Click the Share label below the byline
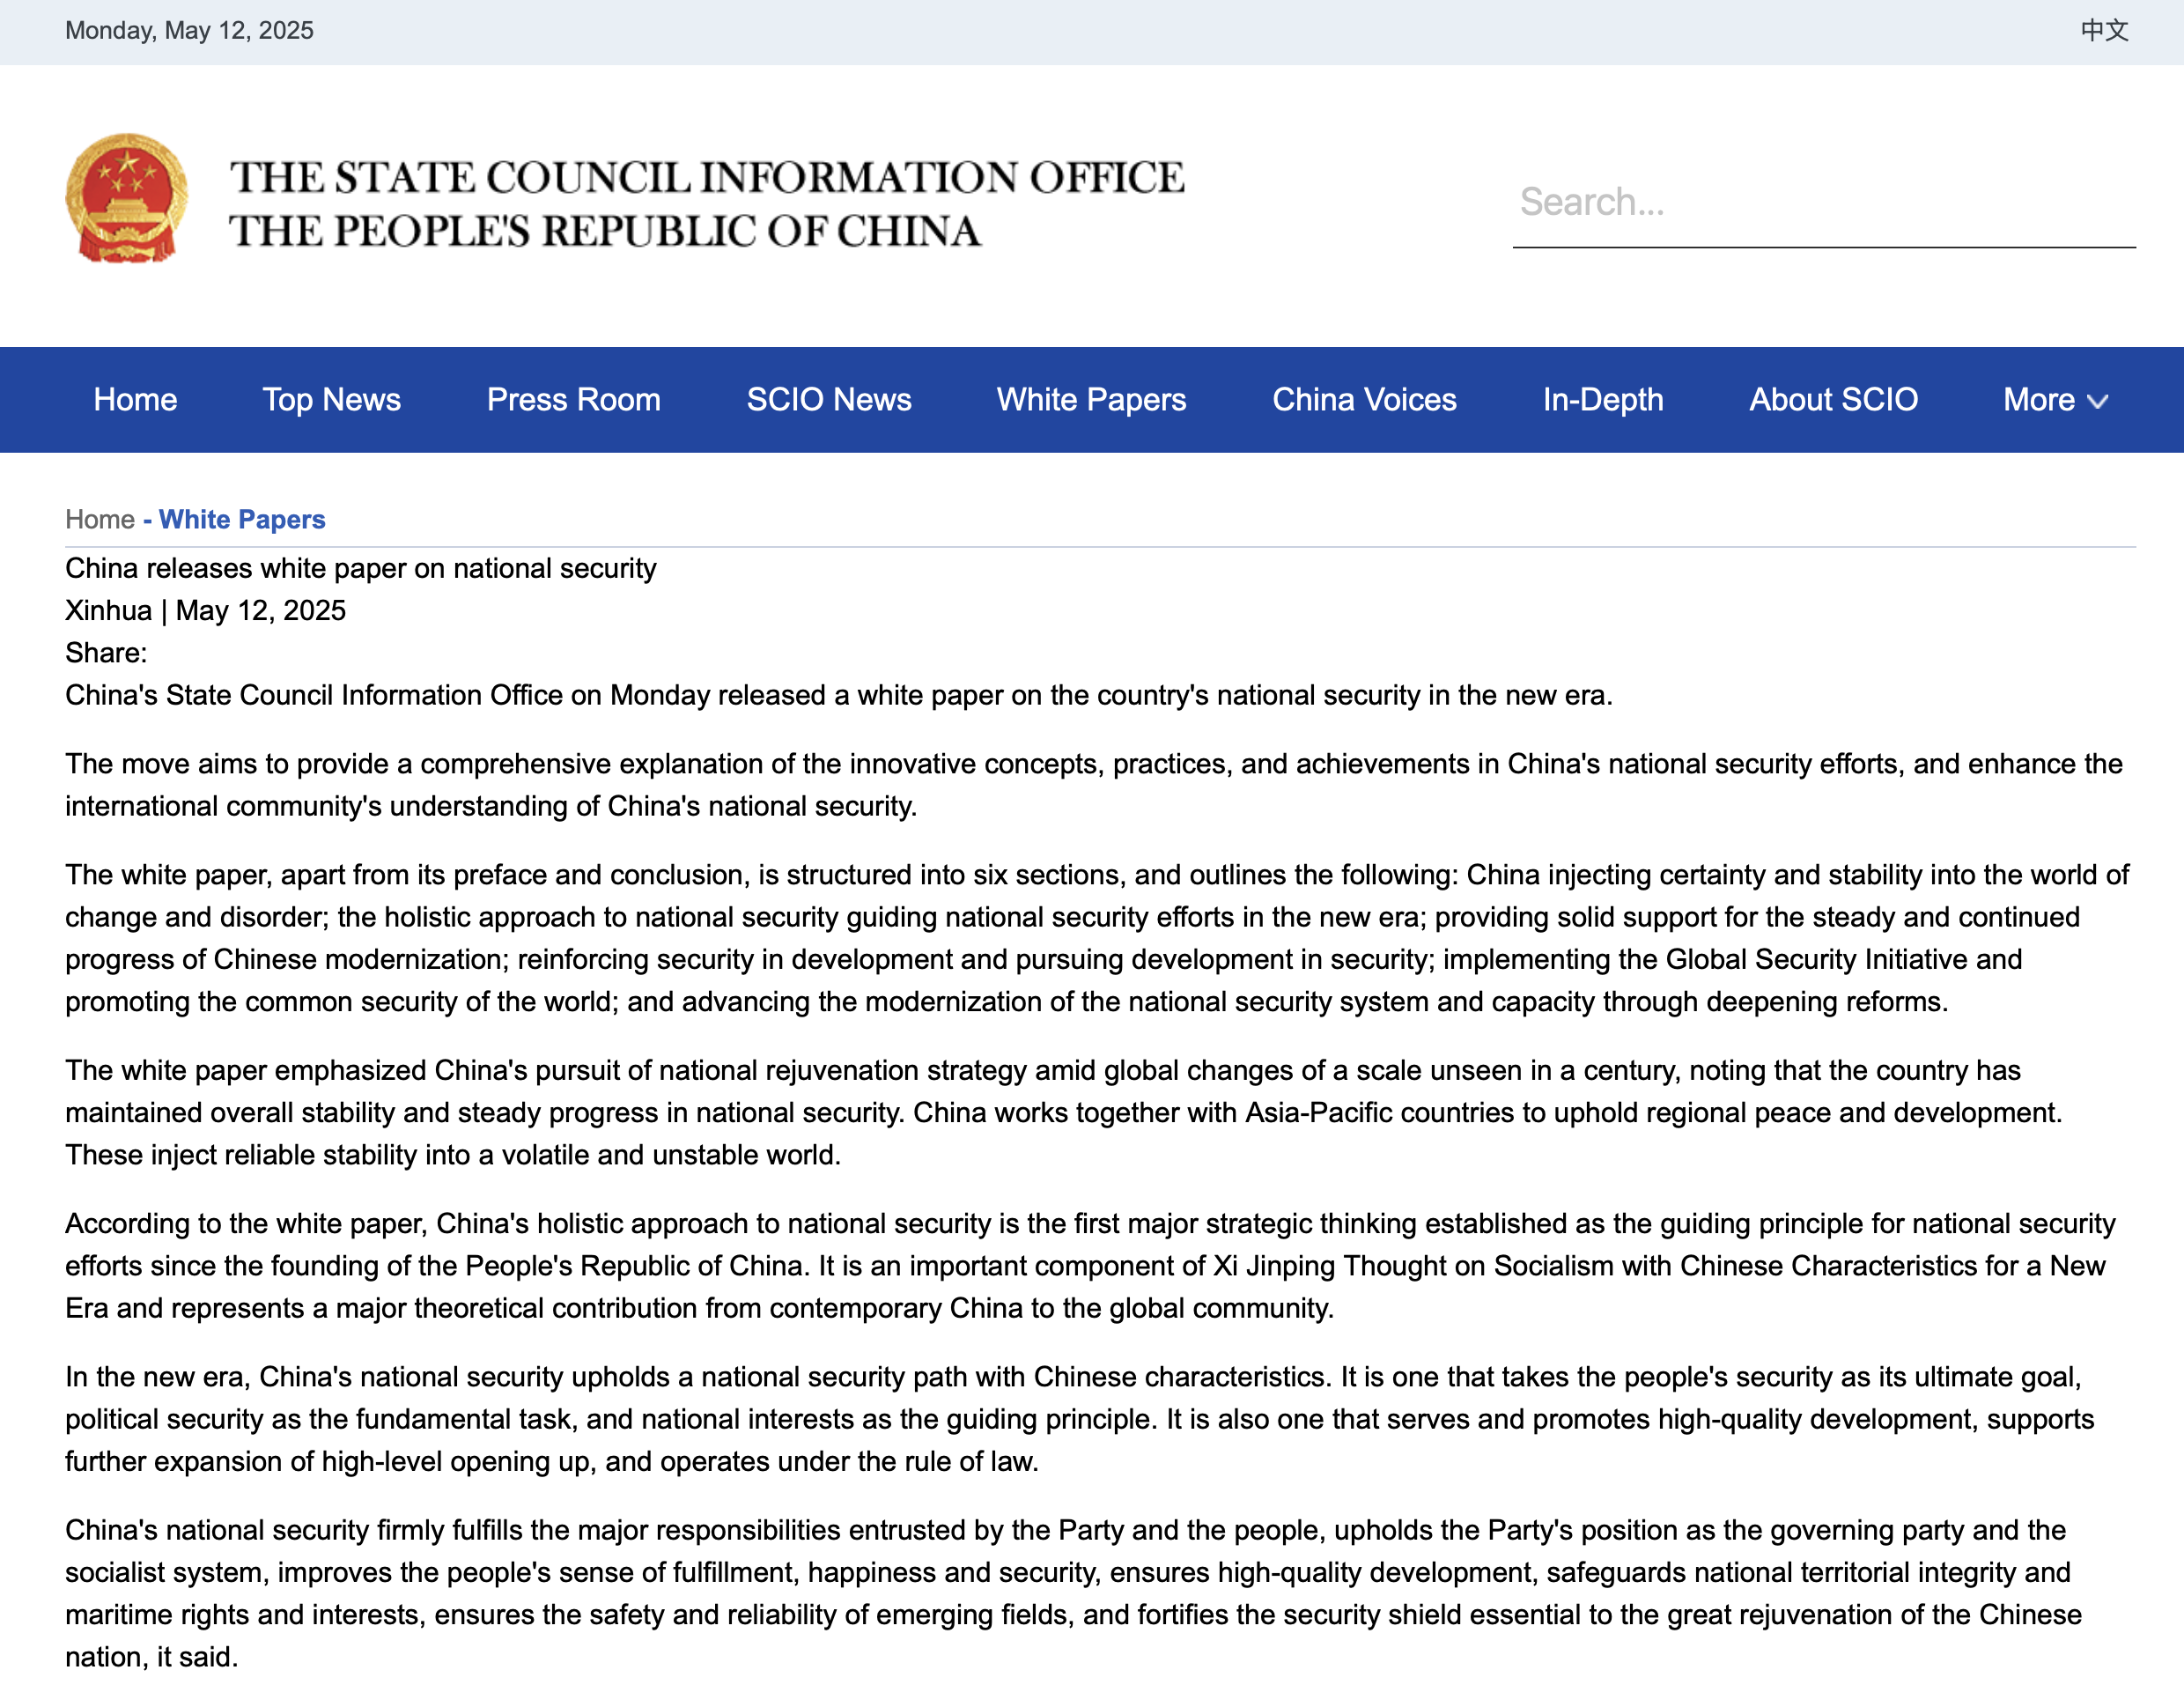The image size is (2184, 1707). point(106,653)
